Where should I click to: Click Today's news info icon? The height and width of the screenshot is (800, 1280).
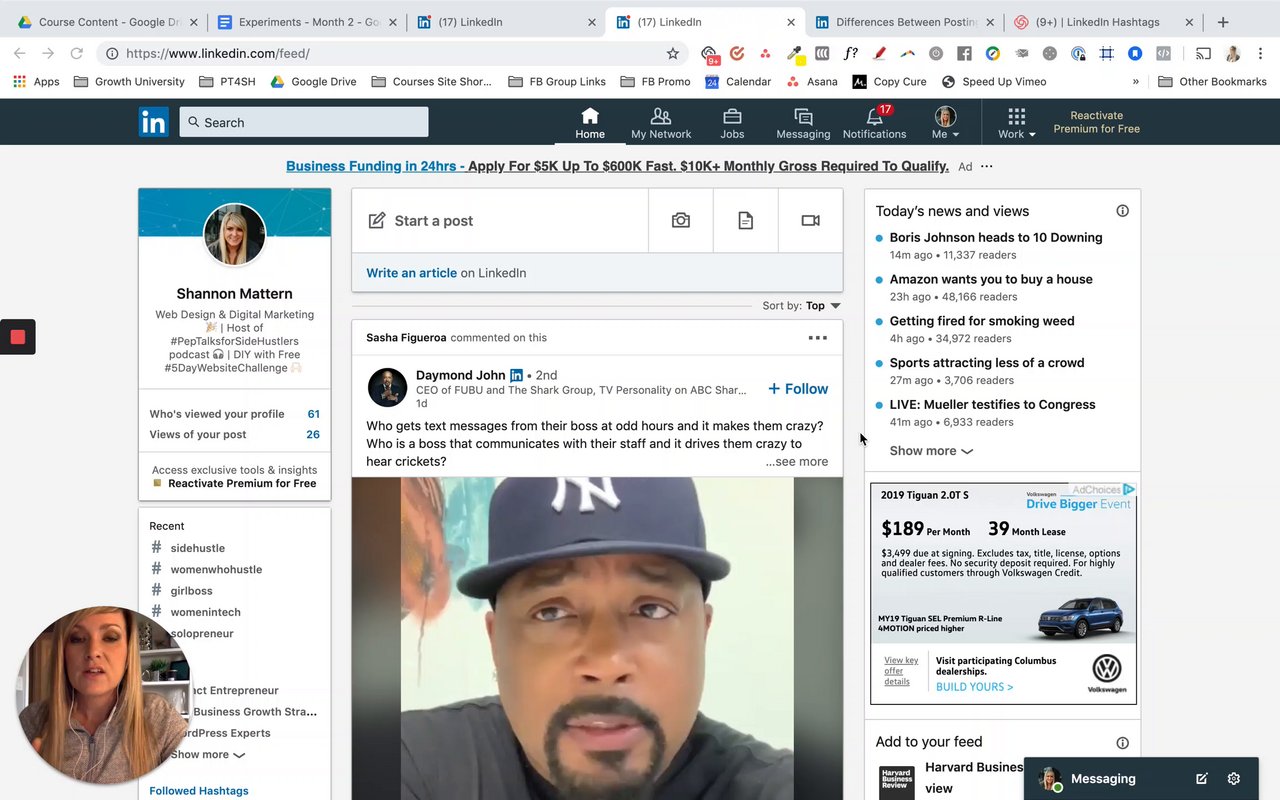(1122, 211)
